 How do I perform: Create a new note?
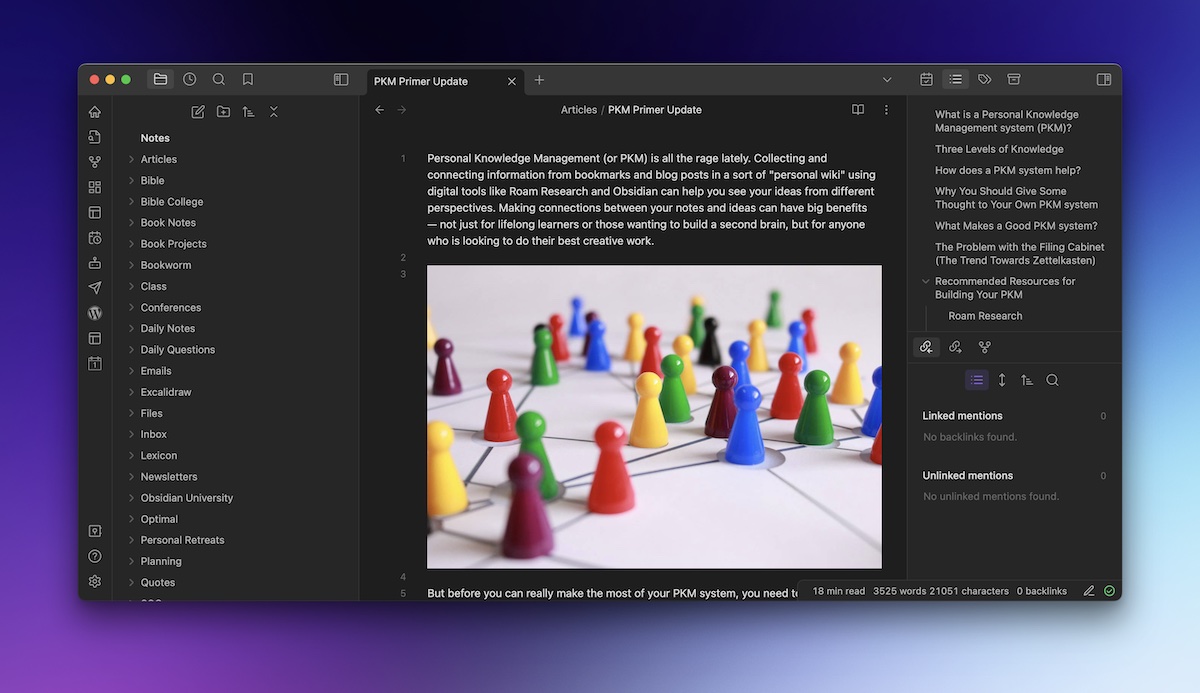pyautogui.click(x=198, y=112)
